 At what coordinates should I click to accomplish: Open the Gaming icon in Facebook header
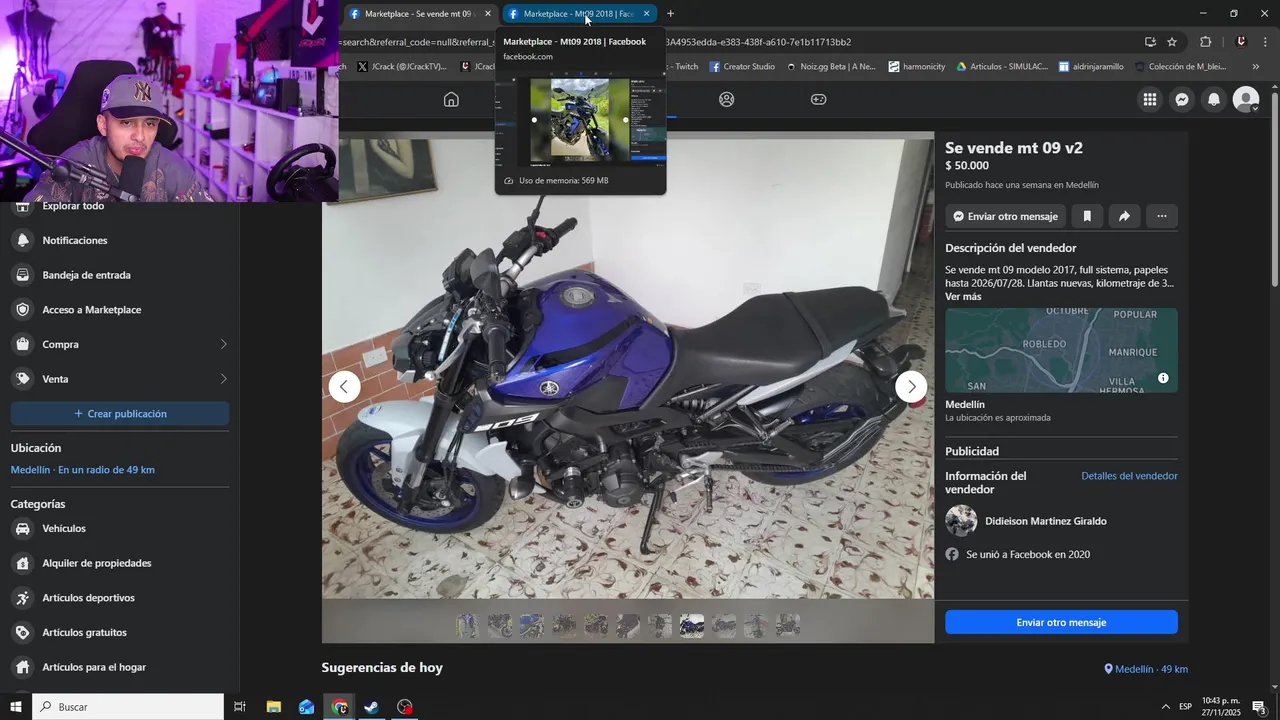(x=818, y=99)
